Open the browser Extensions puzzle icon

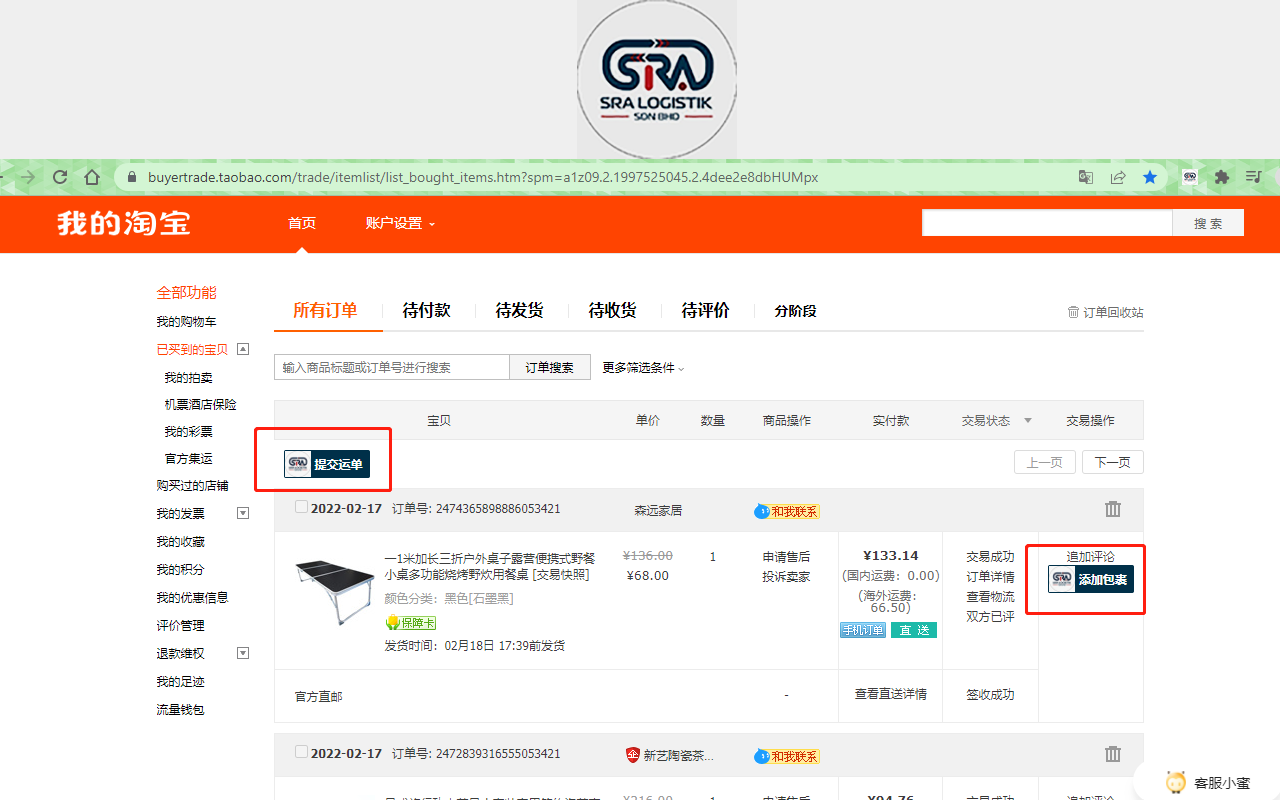pyautogui.click(x=1221, y=177)
